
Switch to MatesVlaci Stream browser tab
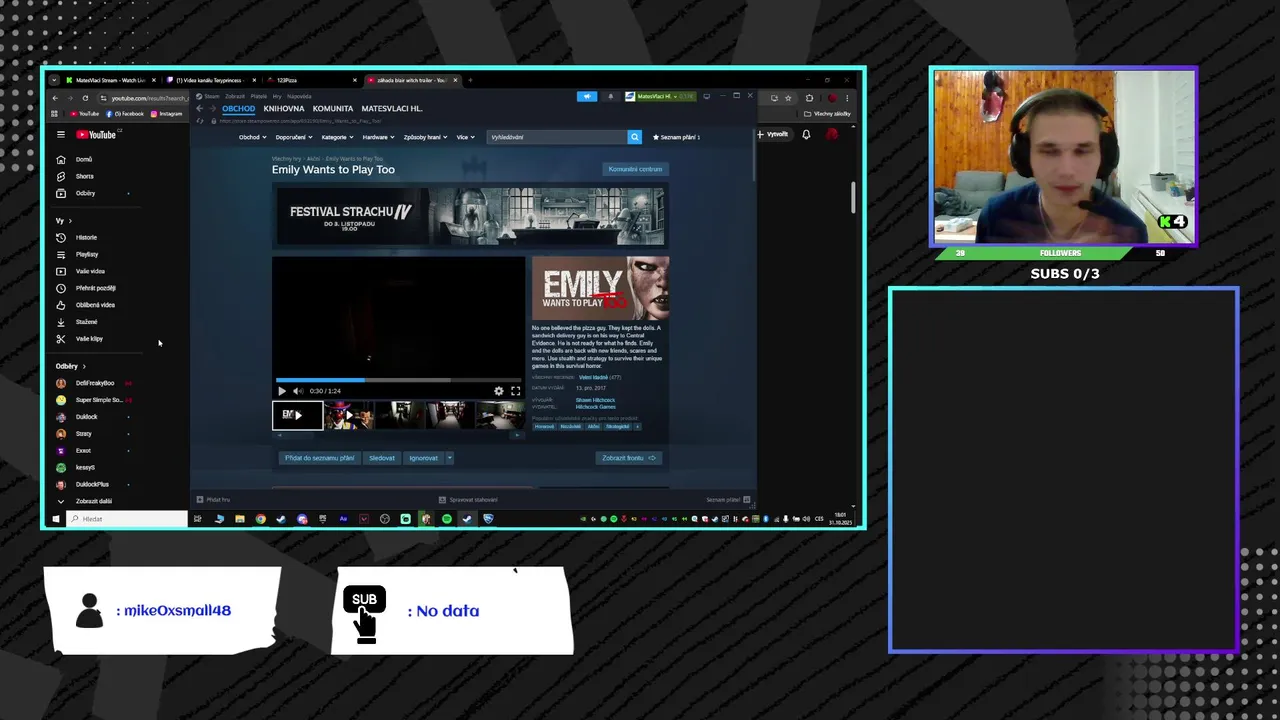110,80
